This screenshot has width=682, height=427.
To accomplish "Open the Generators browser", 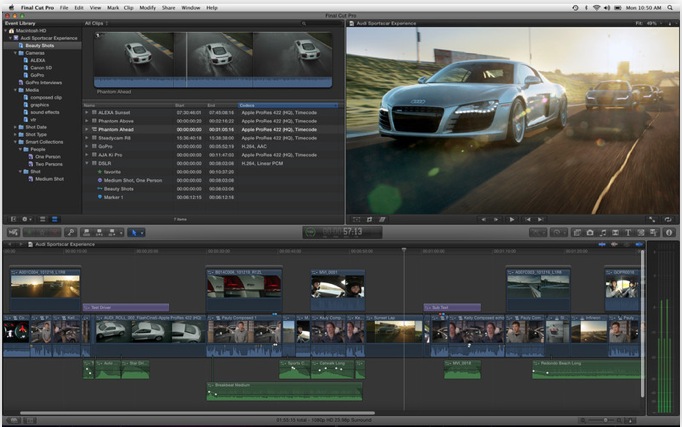I will coord(641,233).
